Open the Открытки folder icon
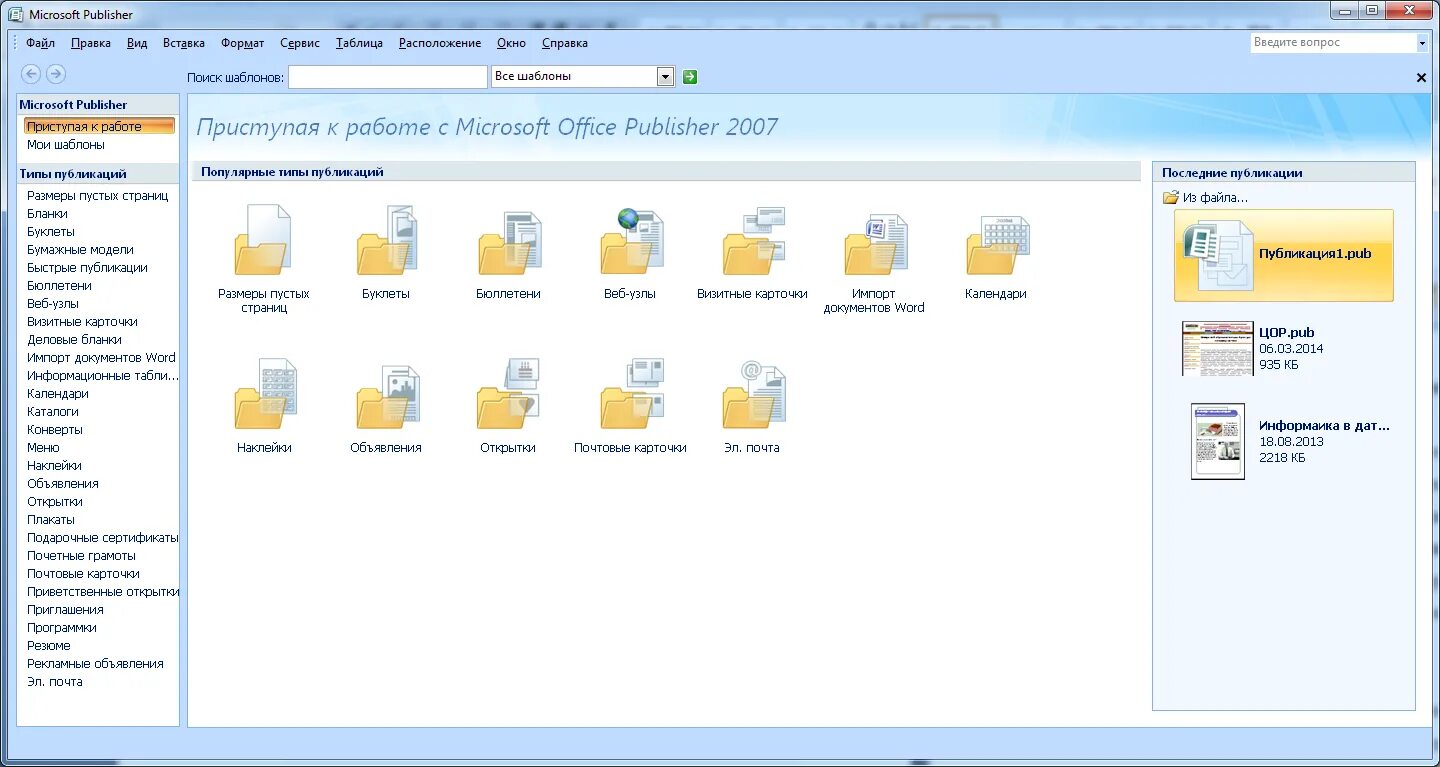The width and height of the screenshot is (1440, 767). pyautogui.click(x=509, y=394)
